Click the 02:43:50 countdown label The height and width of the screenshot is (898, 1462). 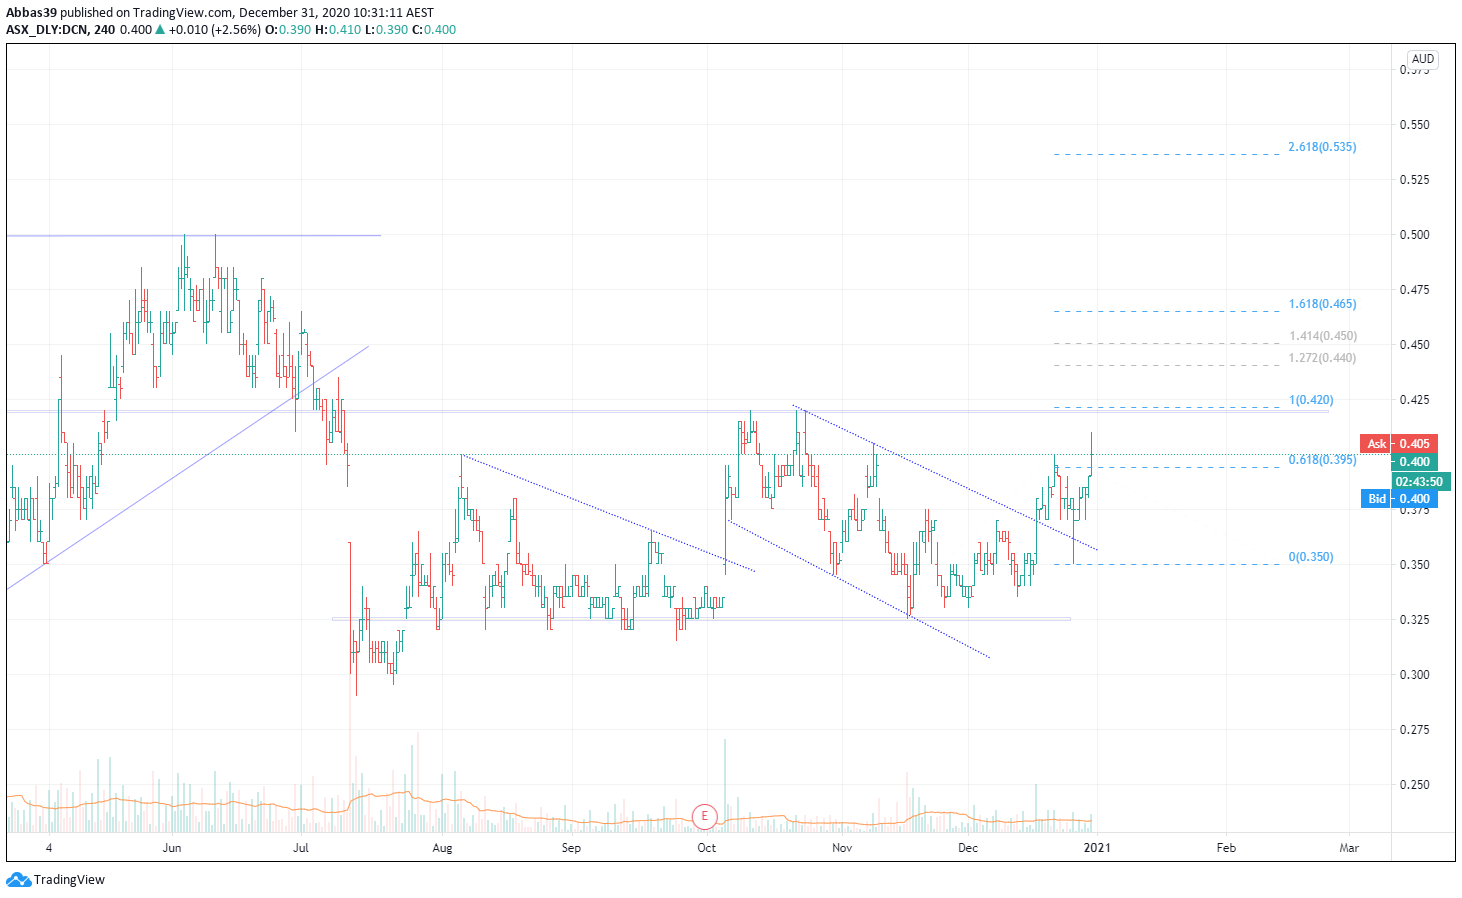(x=1419, y=482)
